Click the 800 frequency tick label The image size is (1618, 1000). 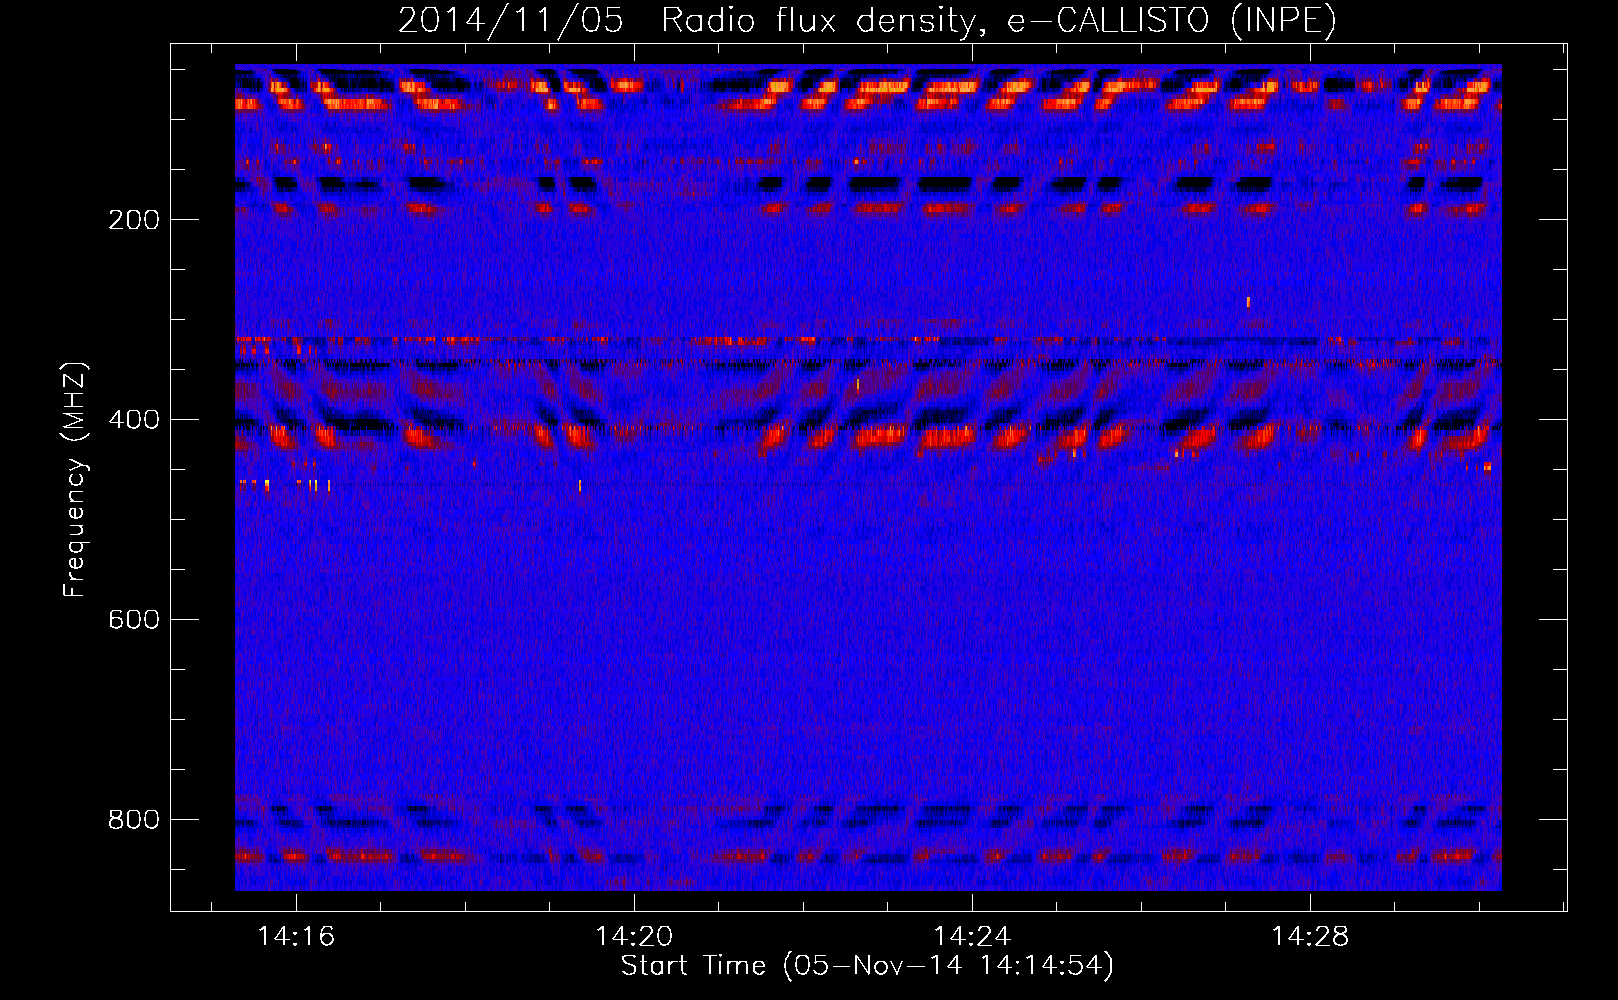[134, 820]
